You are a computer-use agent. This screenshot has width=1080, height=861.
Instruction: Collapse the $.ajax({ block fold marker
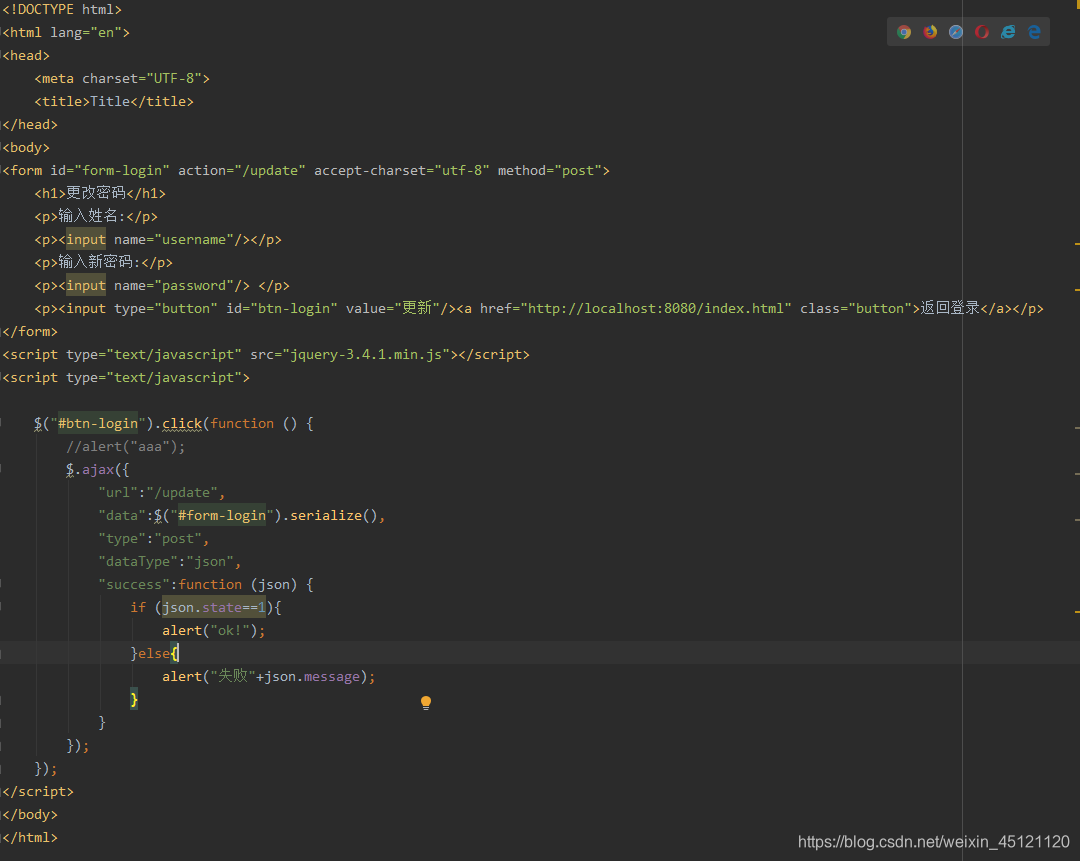pyautogui.click(x=1, y=469)
